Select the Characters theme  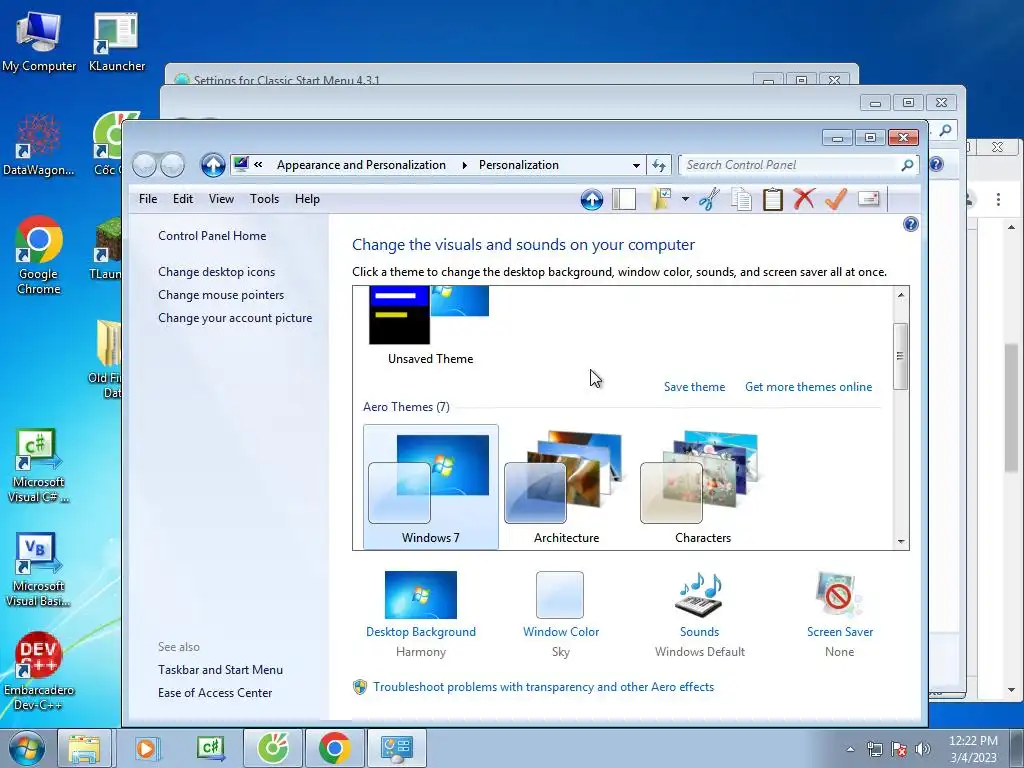(703, 487)
